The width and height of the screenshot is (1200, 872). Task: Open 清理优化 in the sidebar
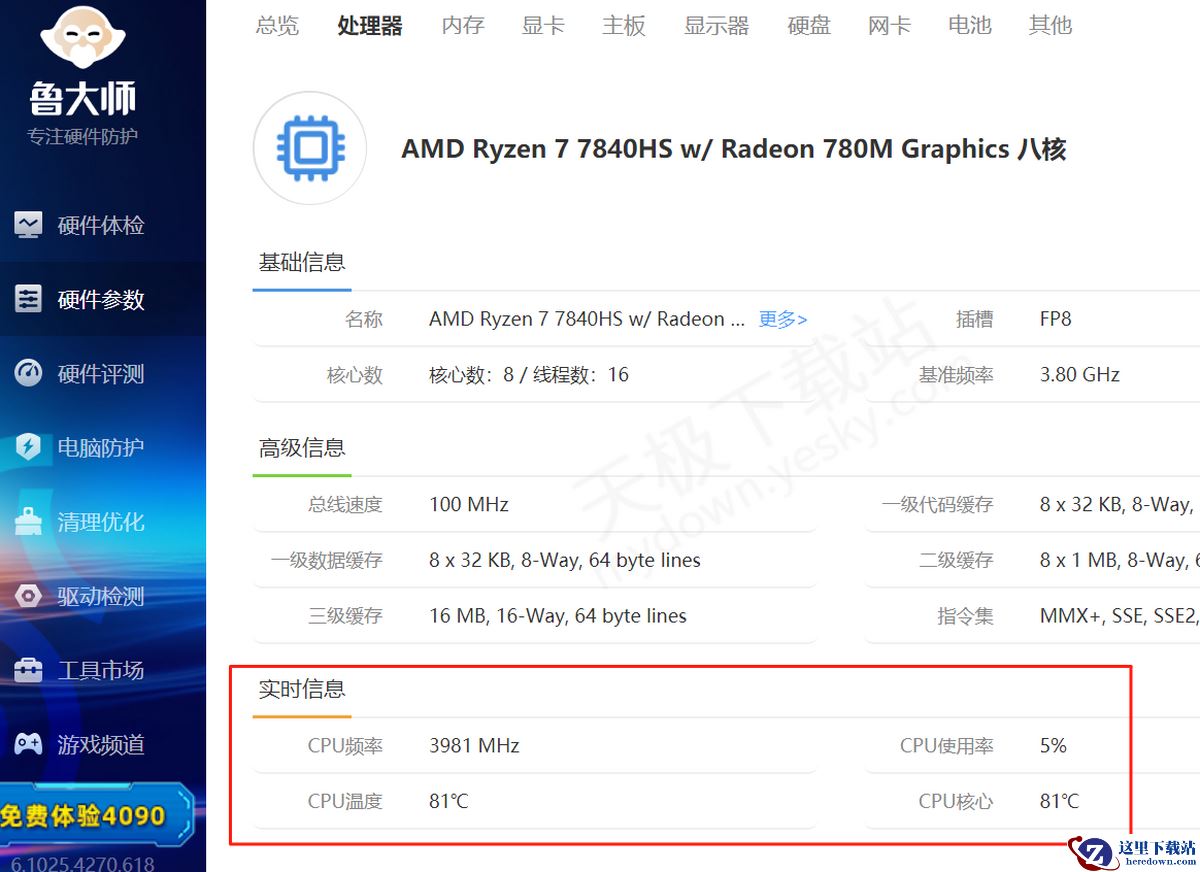coord(101,521)
